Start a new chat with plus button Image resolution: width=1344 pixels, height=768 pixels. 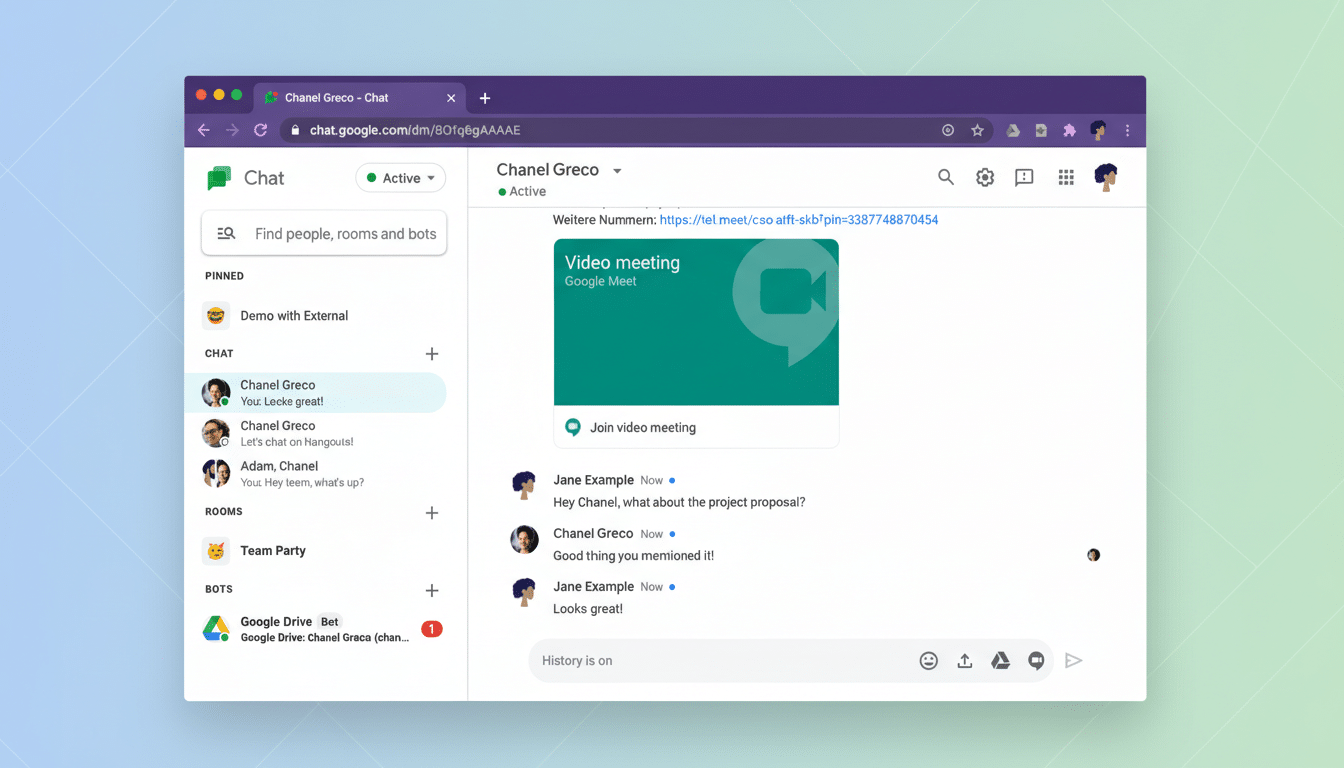[432, 354]
